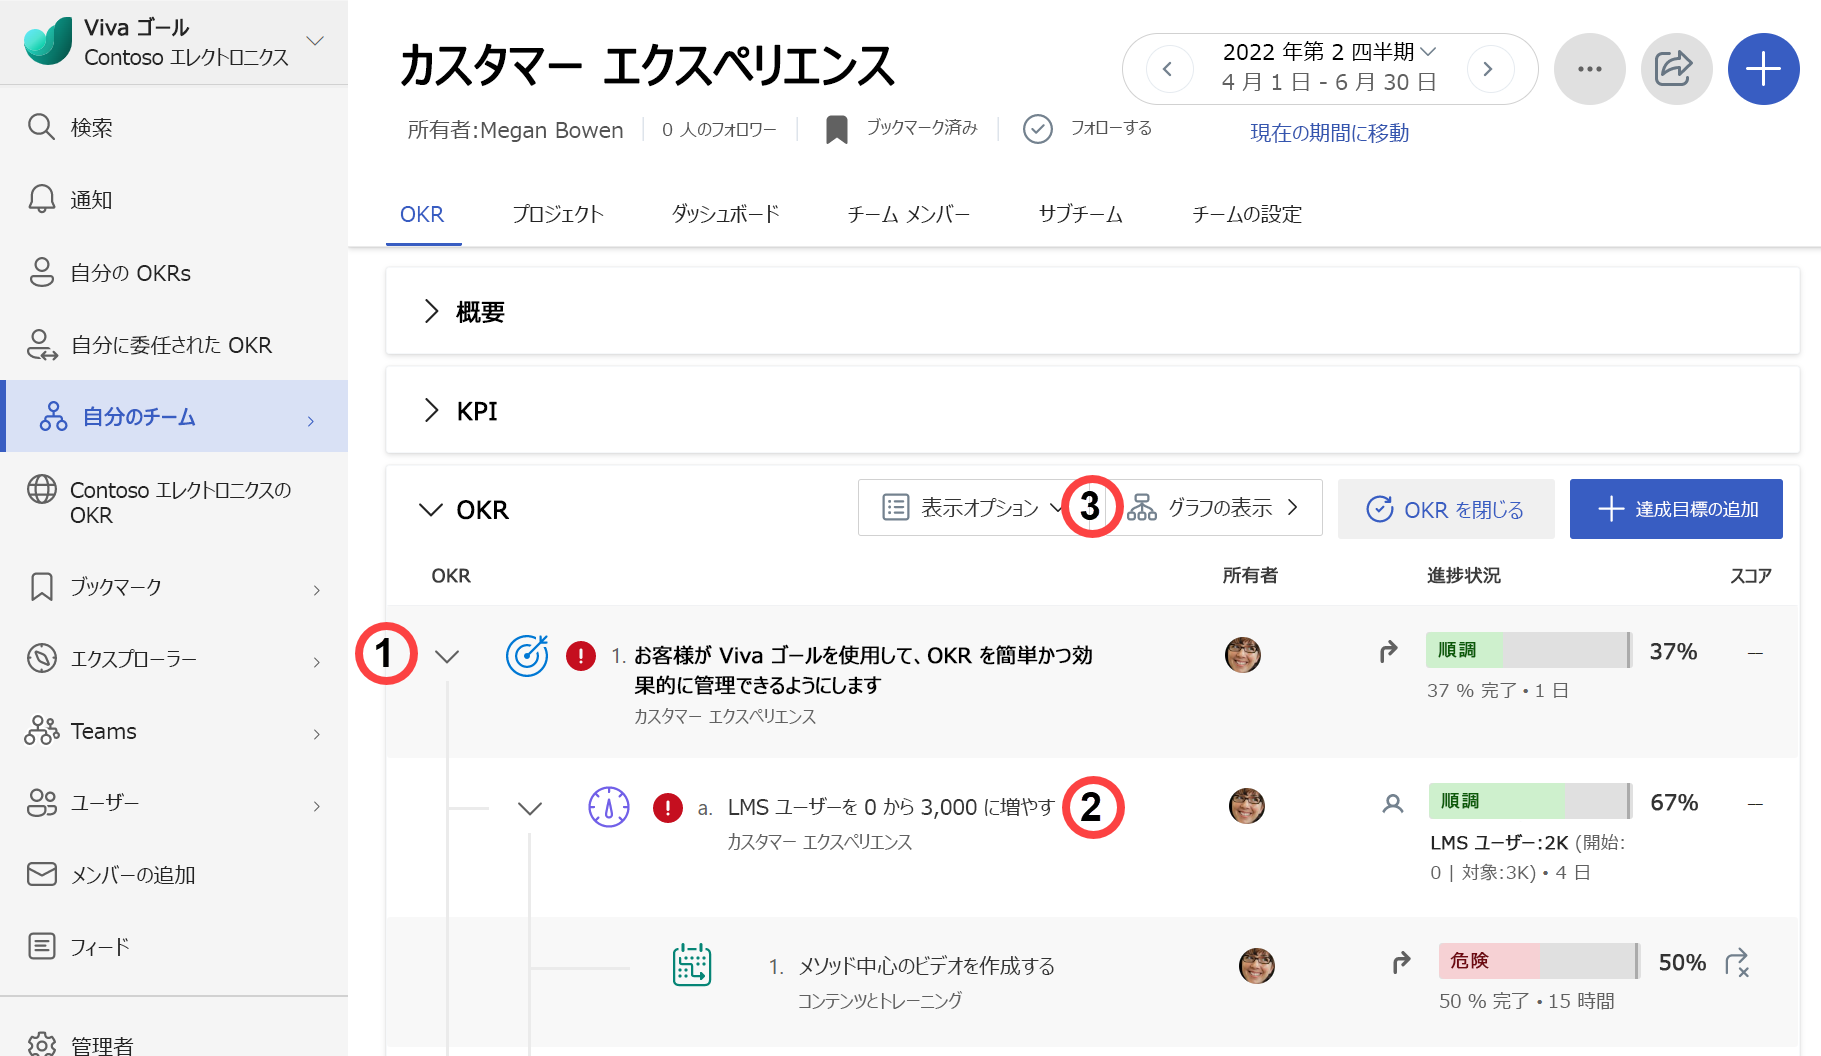
Task: Switch to the チーム メンバー tab
Action: point(909,214)
